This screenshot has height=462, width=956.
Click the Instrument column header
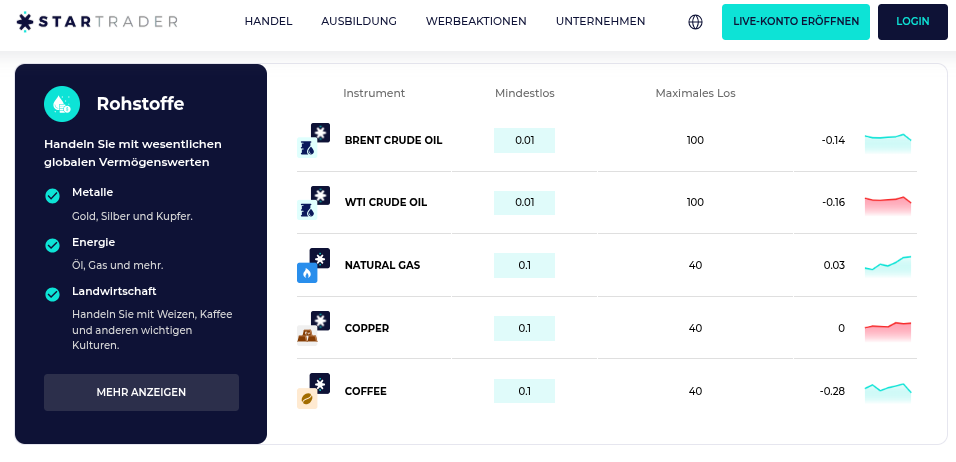click(374, 93)
